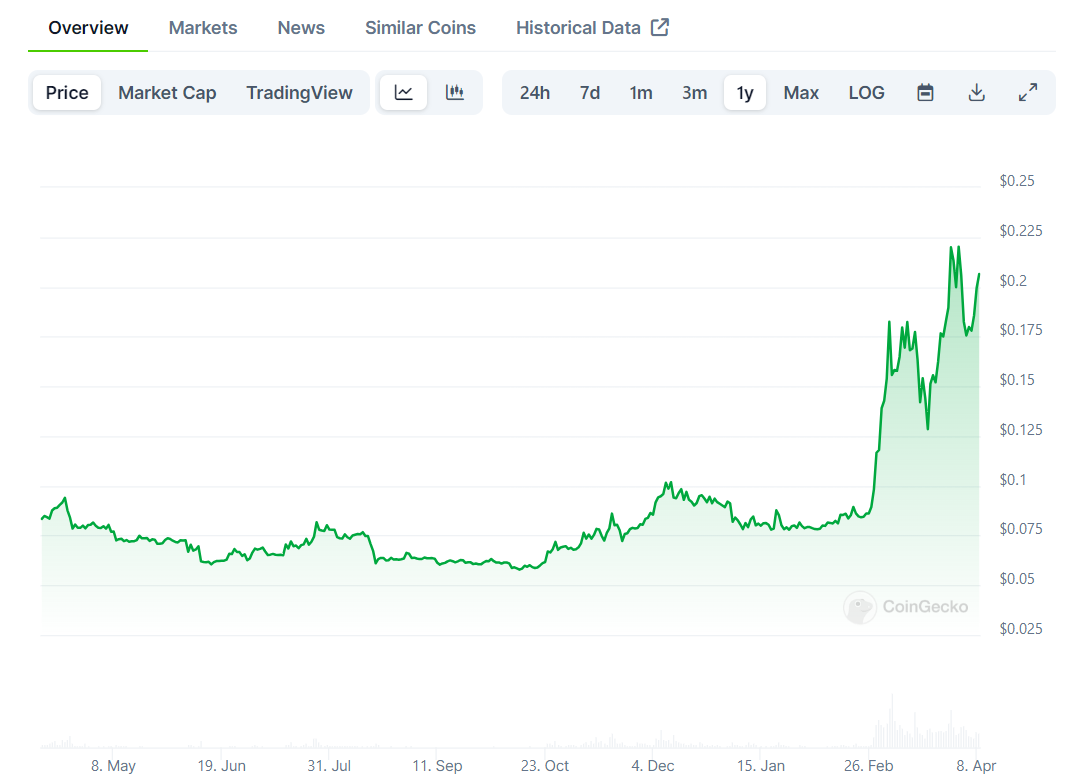Click the external link icon beside Historical Data

(x=660, y=28)
